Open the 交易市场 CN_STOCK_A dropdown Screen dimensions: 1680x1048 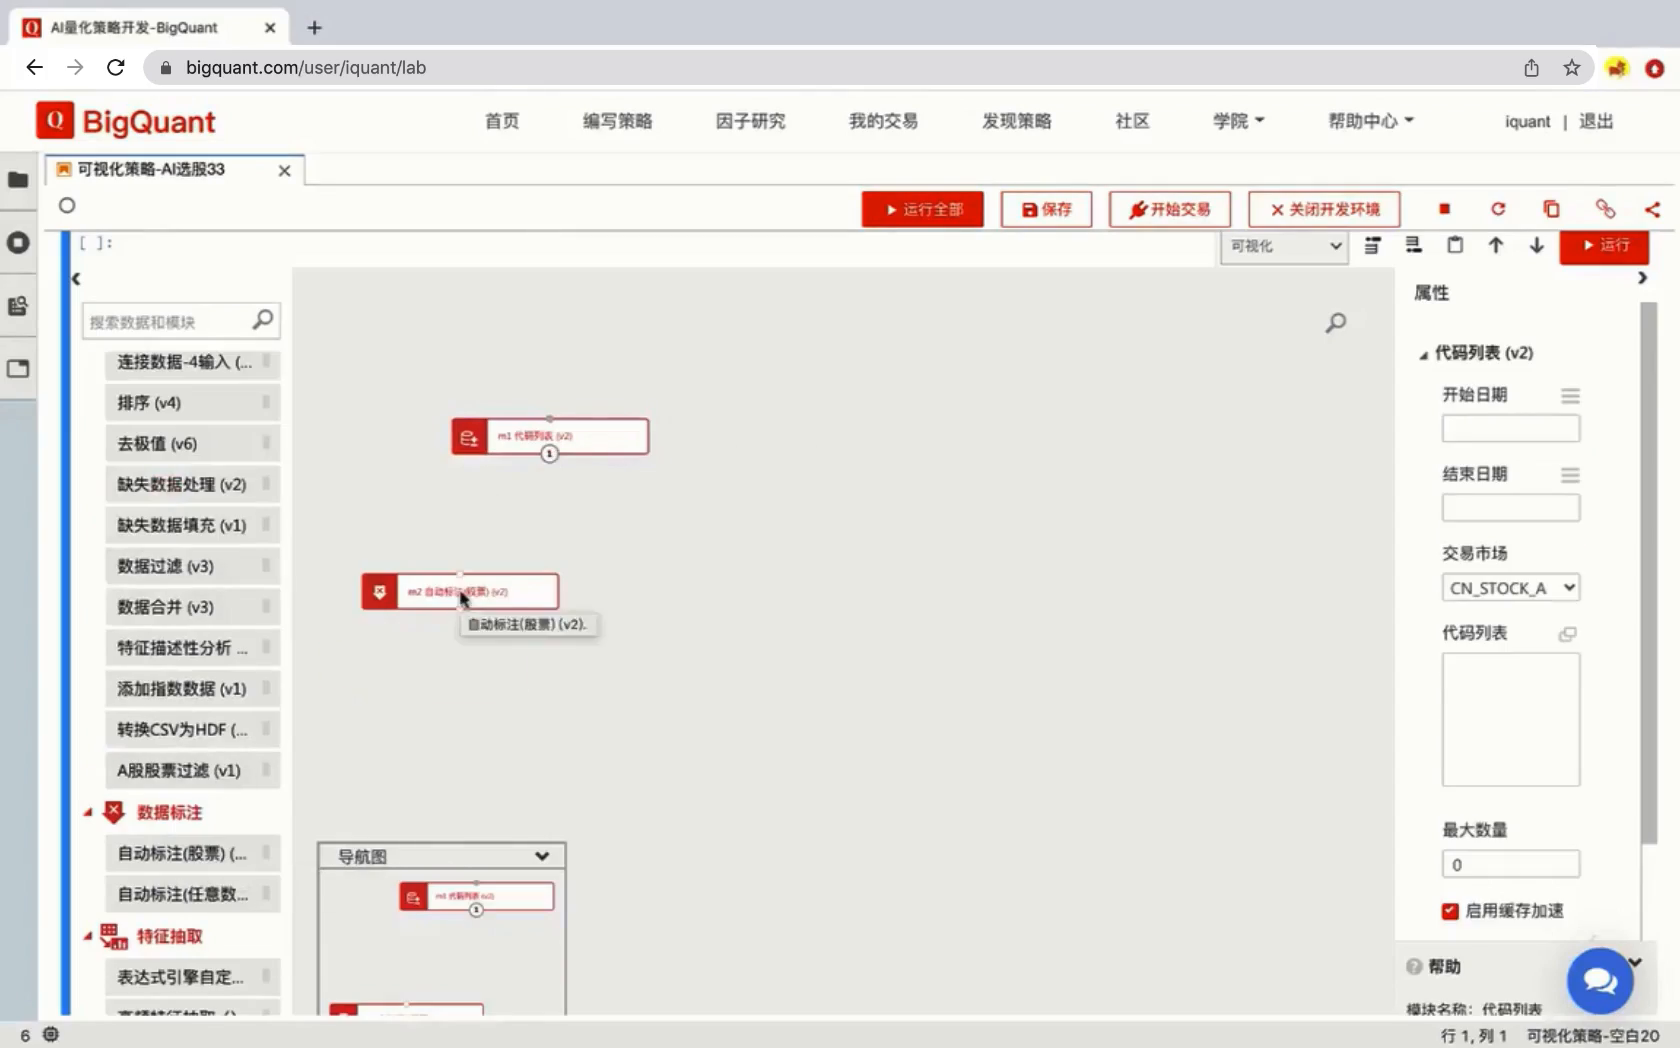tap(1510, 588)
